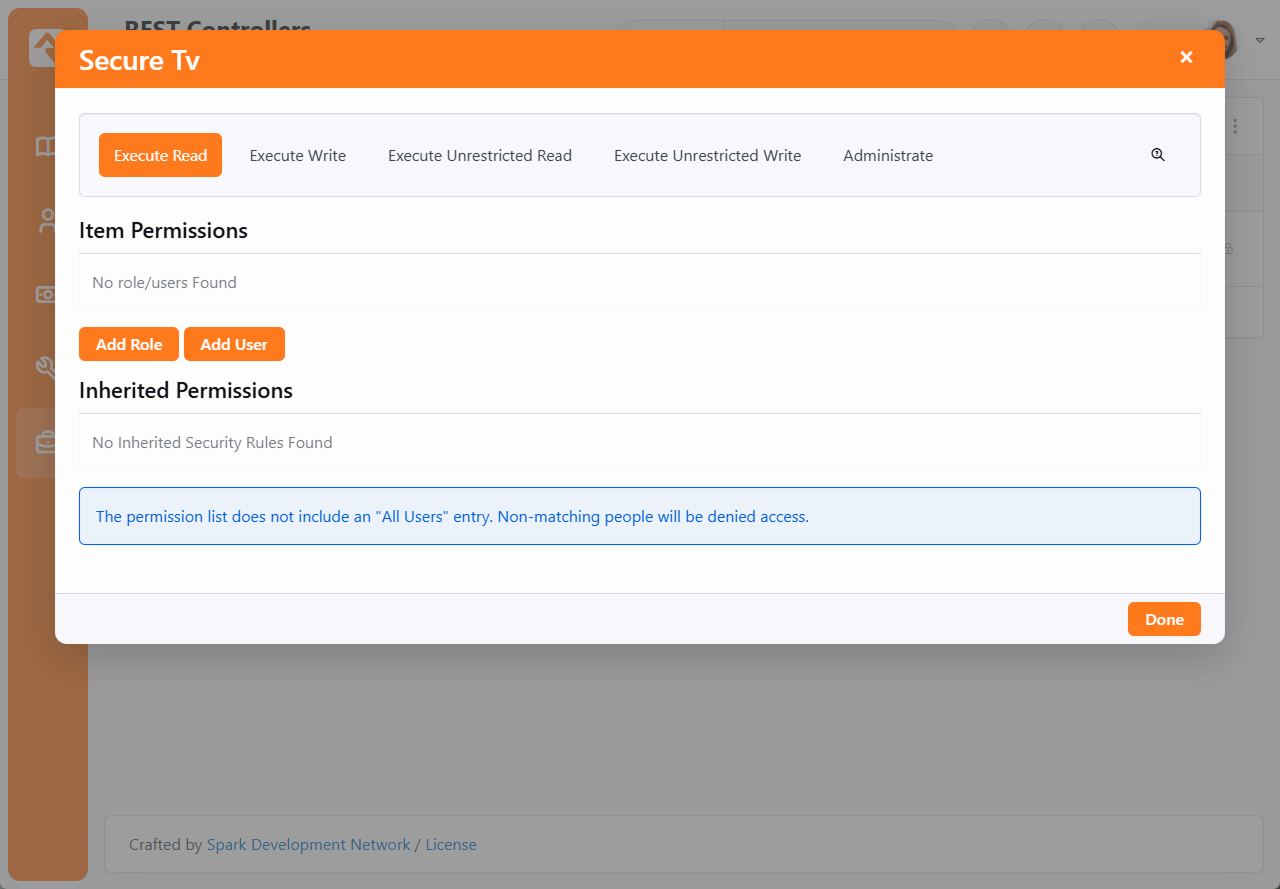Open the Execute Unrestricted Read tab
1280x889 pixels.
[480, 155]
